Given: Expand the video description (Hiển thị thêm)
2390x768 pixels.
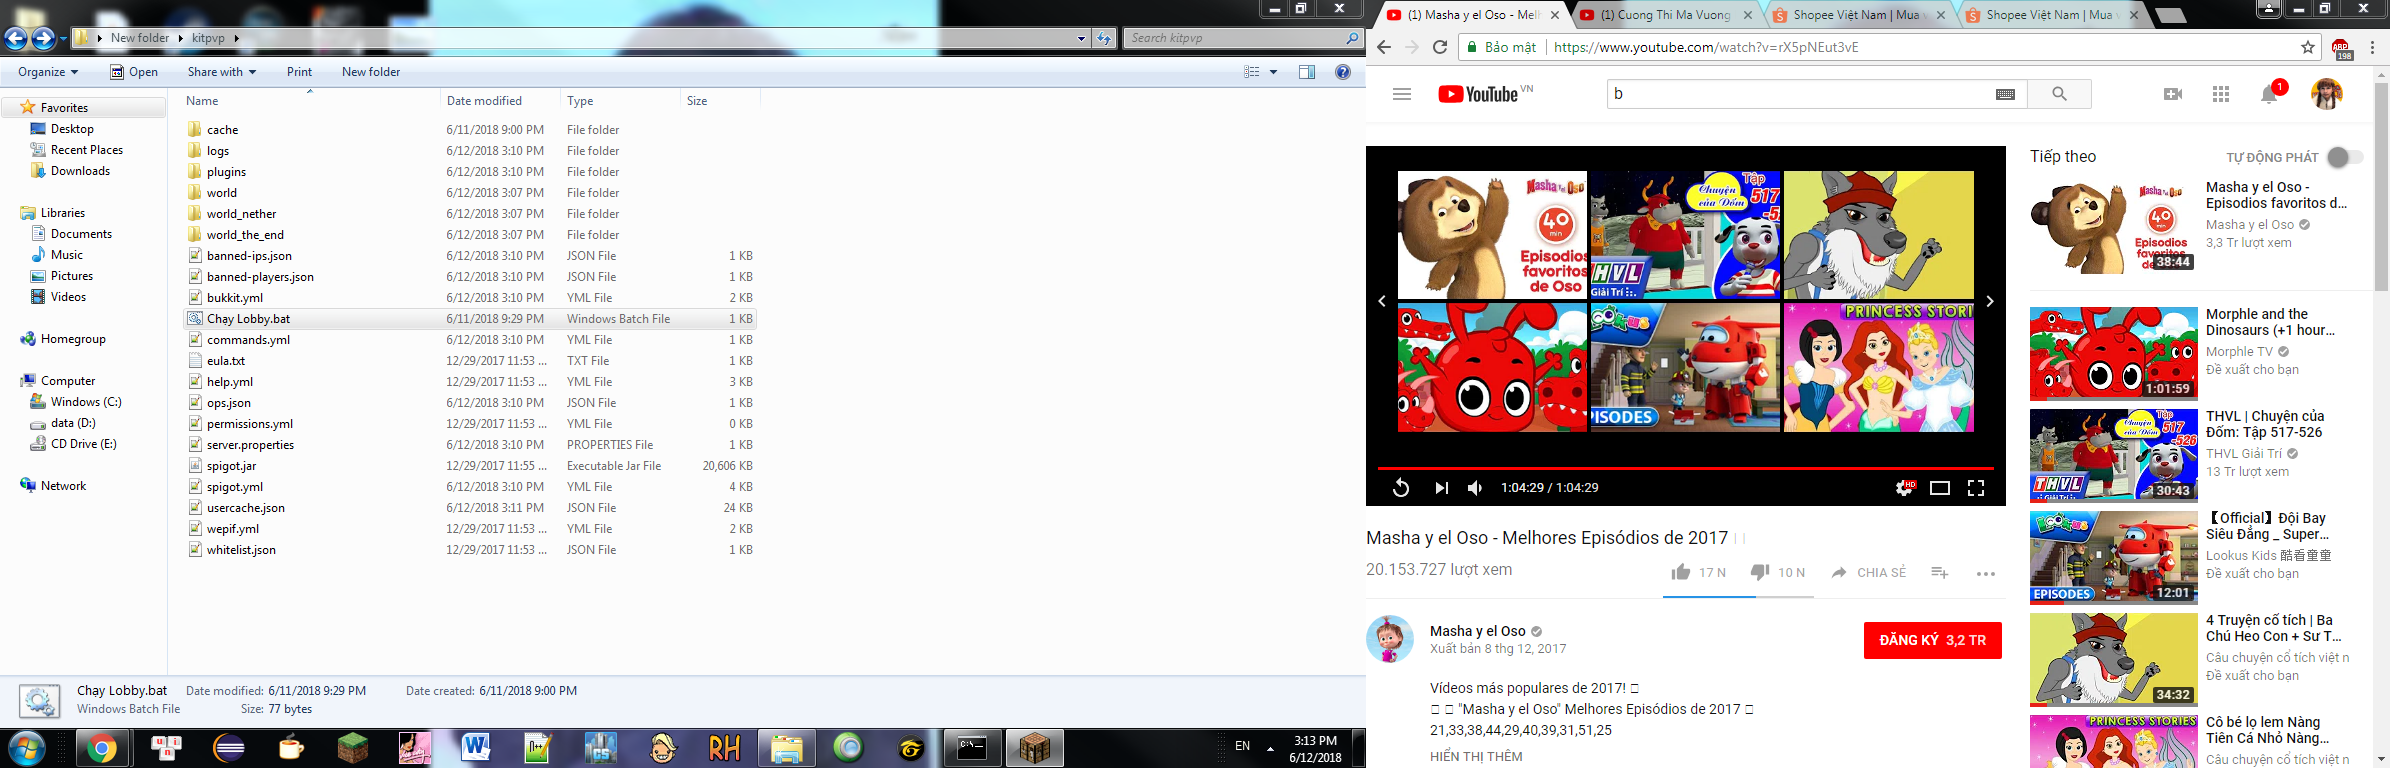Looking at the screenshot, I should pos(1476,757).
